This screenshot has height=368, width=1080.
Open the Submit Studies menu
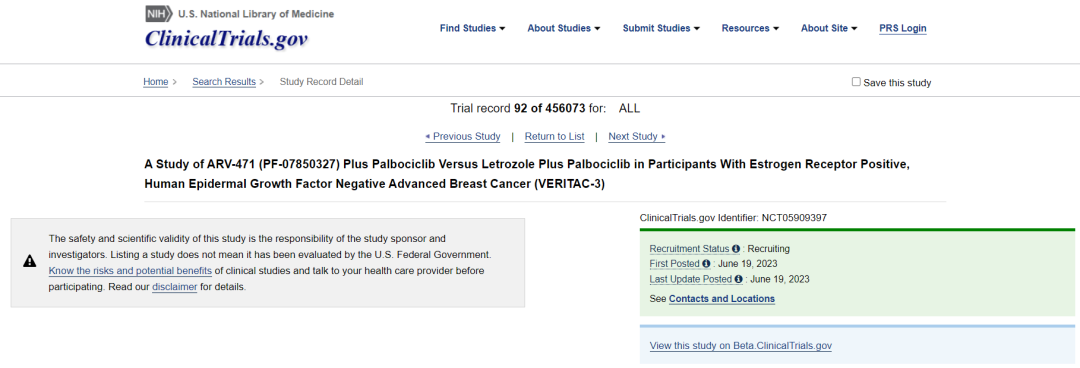[661, 28]
